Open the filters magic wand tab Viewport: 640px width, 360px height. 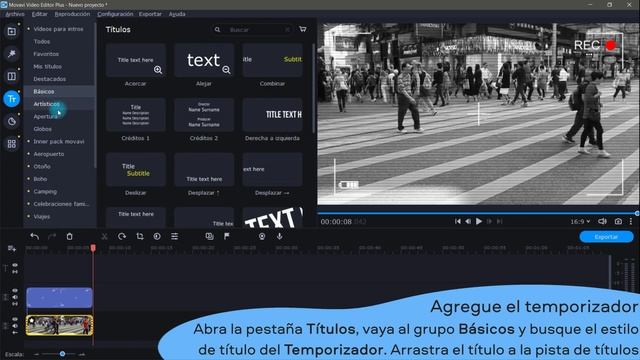(x=11, y=54)
